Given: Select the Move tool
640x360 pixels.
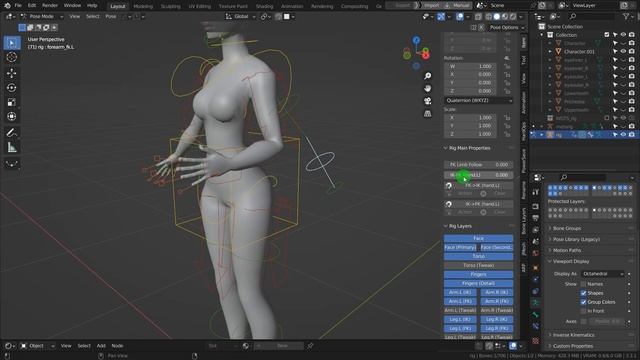Looking at the screenshot, I should coord(12,73).
